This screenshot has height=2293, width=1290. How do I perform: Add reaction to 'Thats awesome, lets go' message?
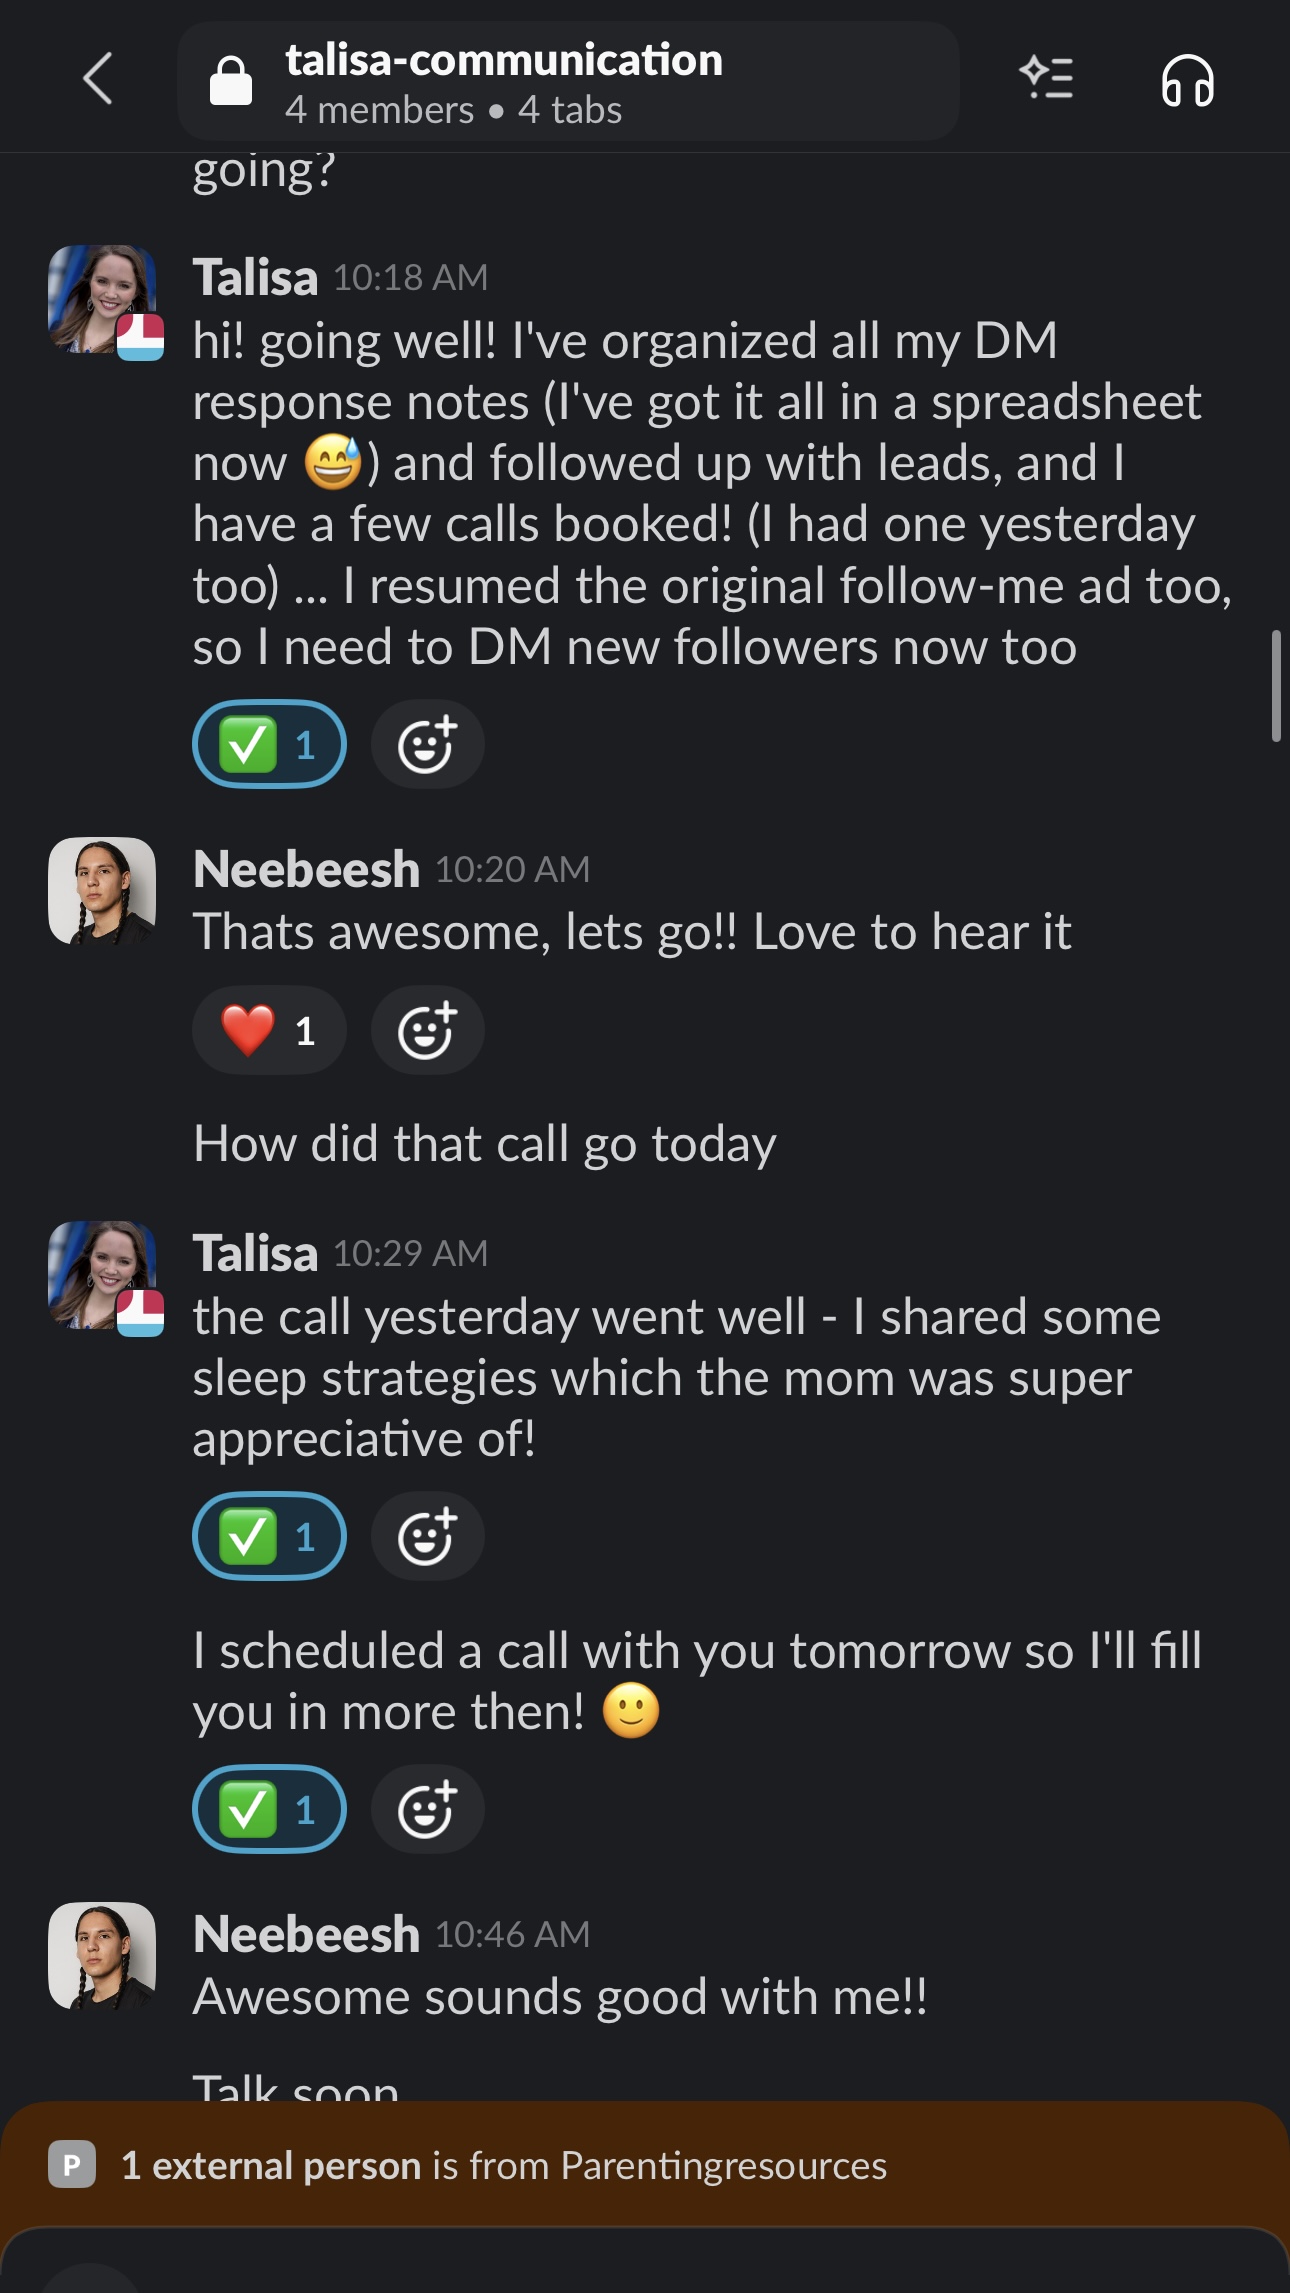click(427, 1031)
